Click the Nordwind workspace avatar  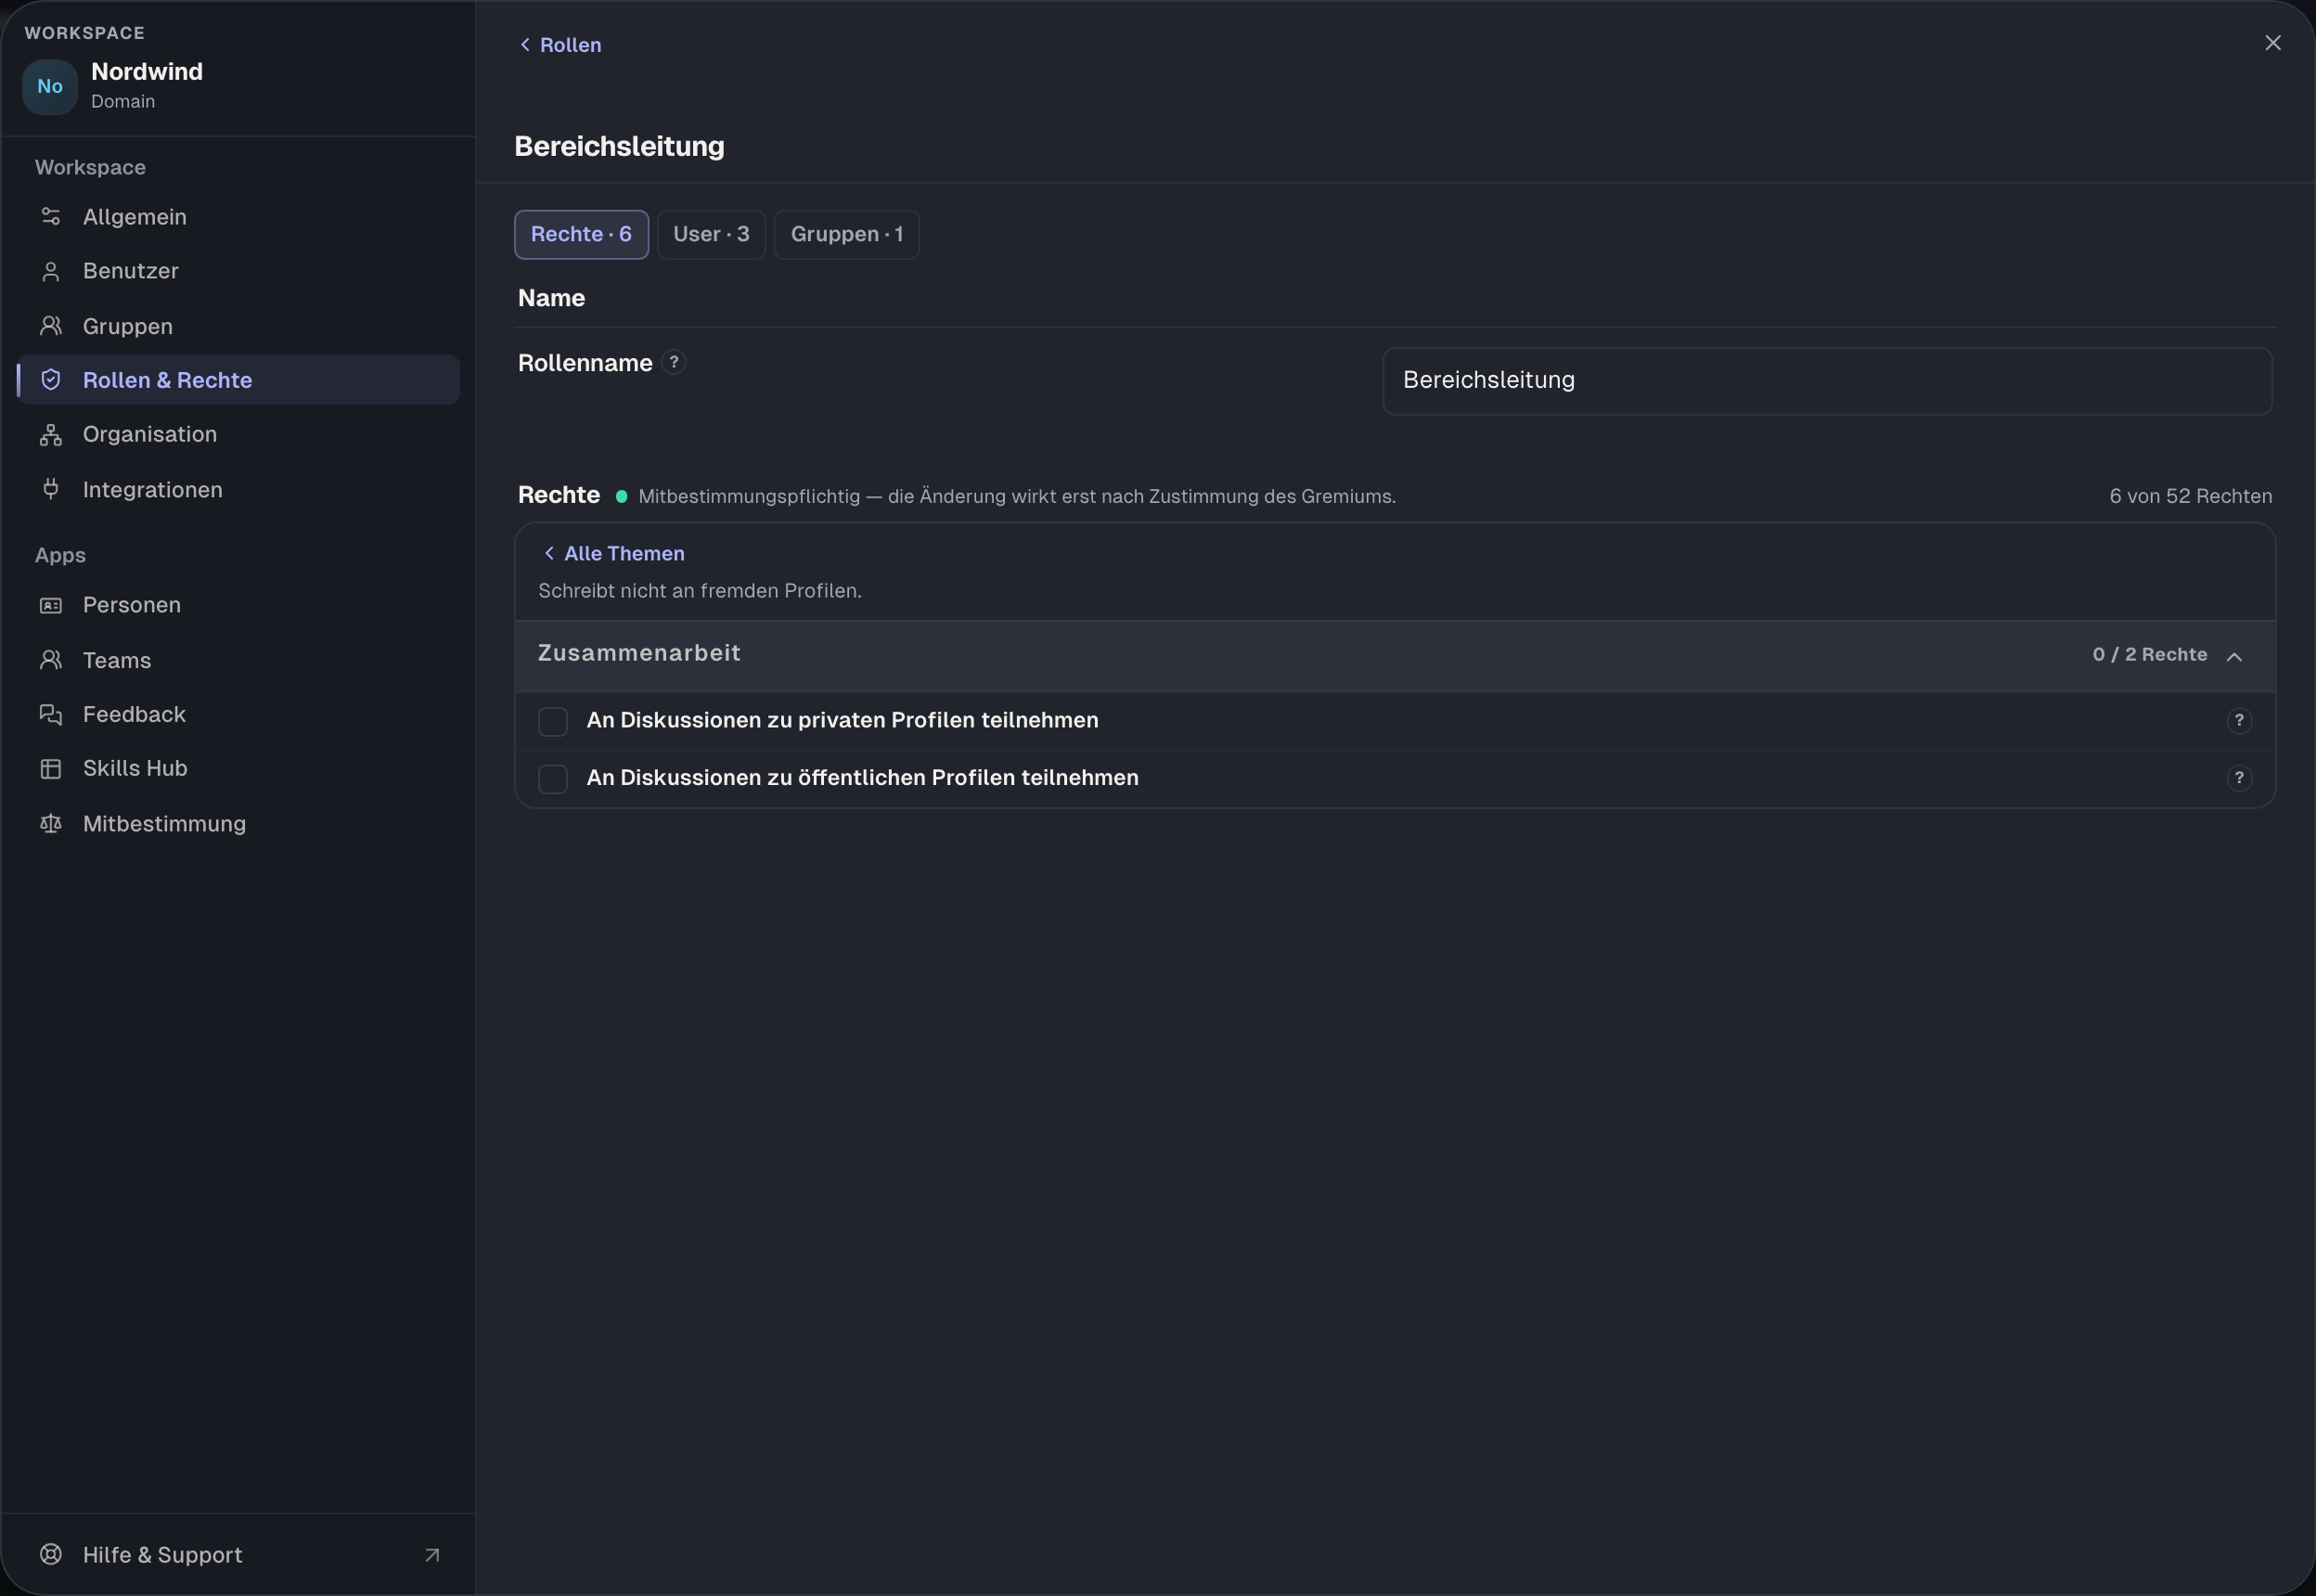pos(50,86)
